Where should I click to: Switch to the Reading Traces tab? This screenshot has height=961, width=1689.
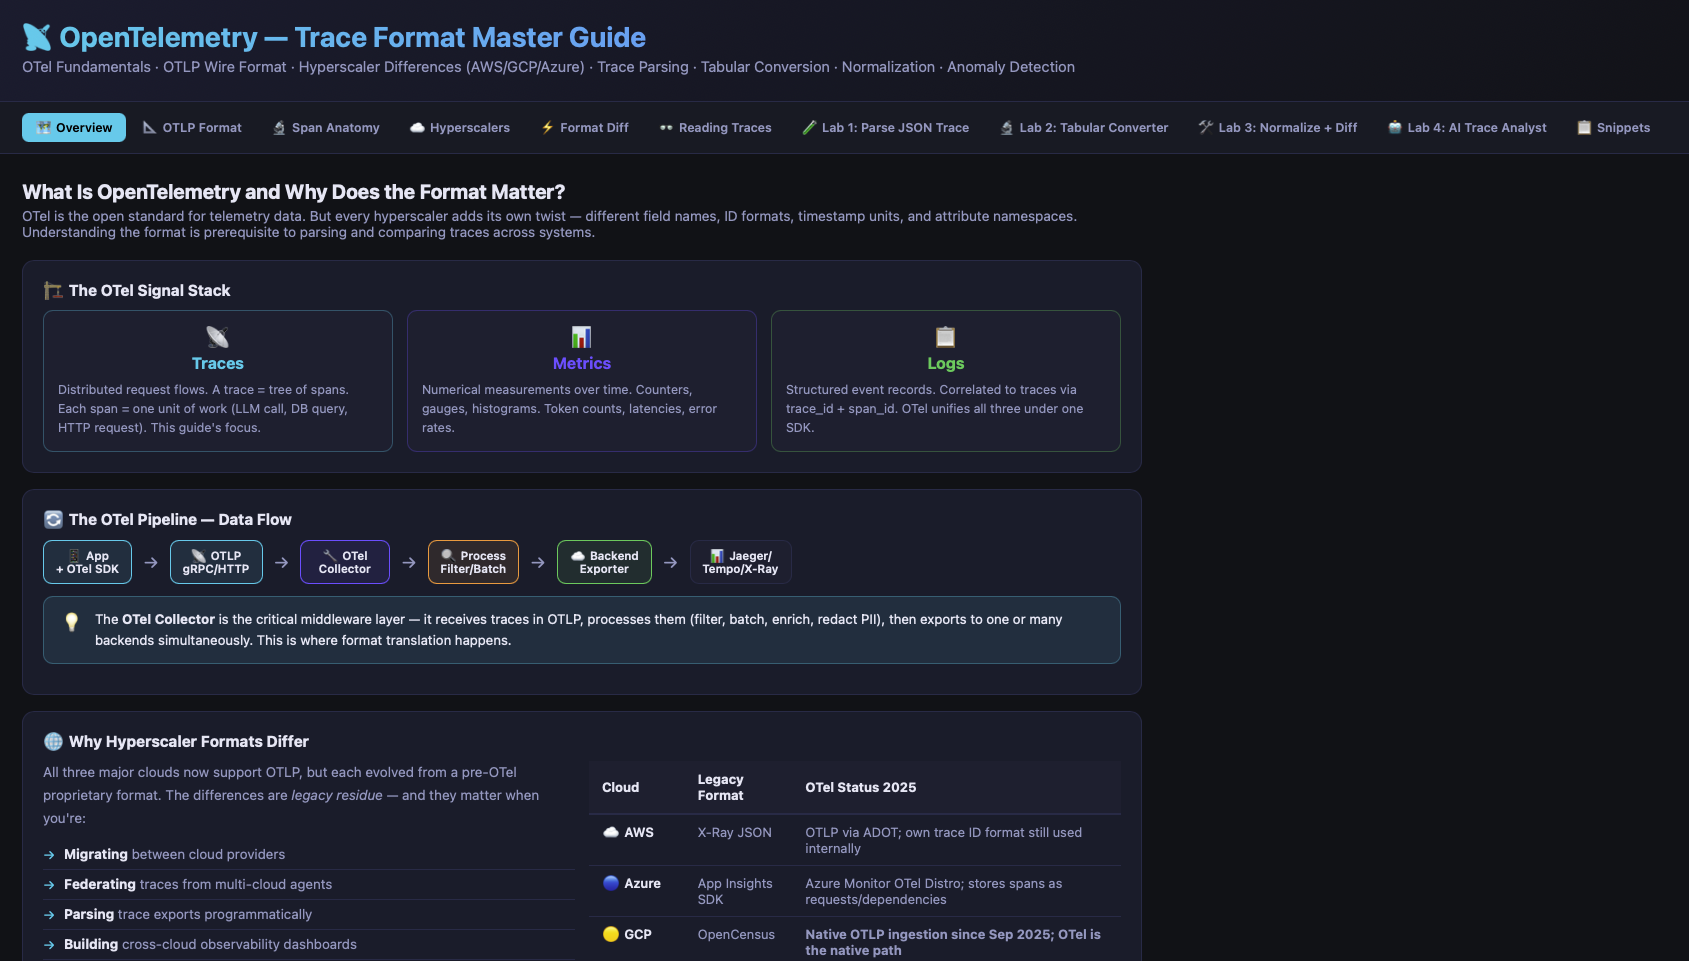pyautogui.click(x=715, y=128)
